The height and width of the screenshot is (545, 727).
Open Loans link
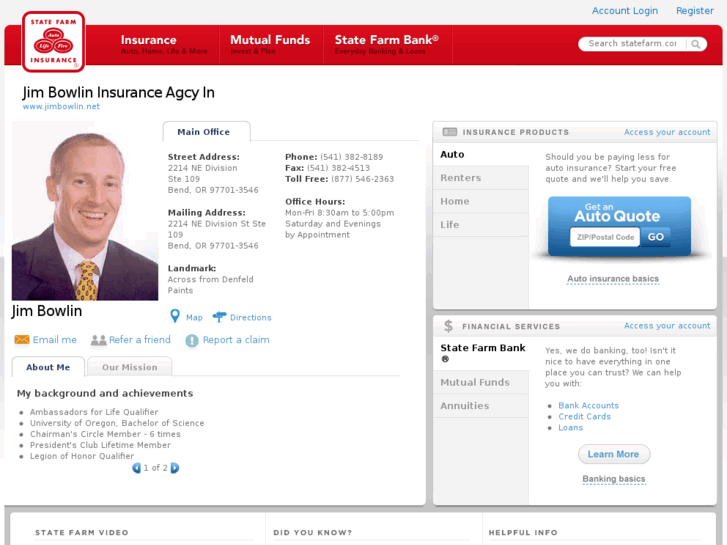[570, 428]
